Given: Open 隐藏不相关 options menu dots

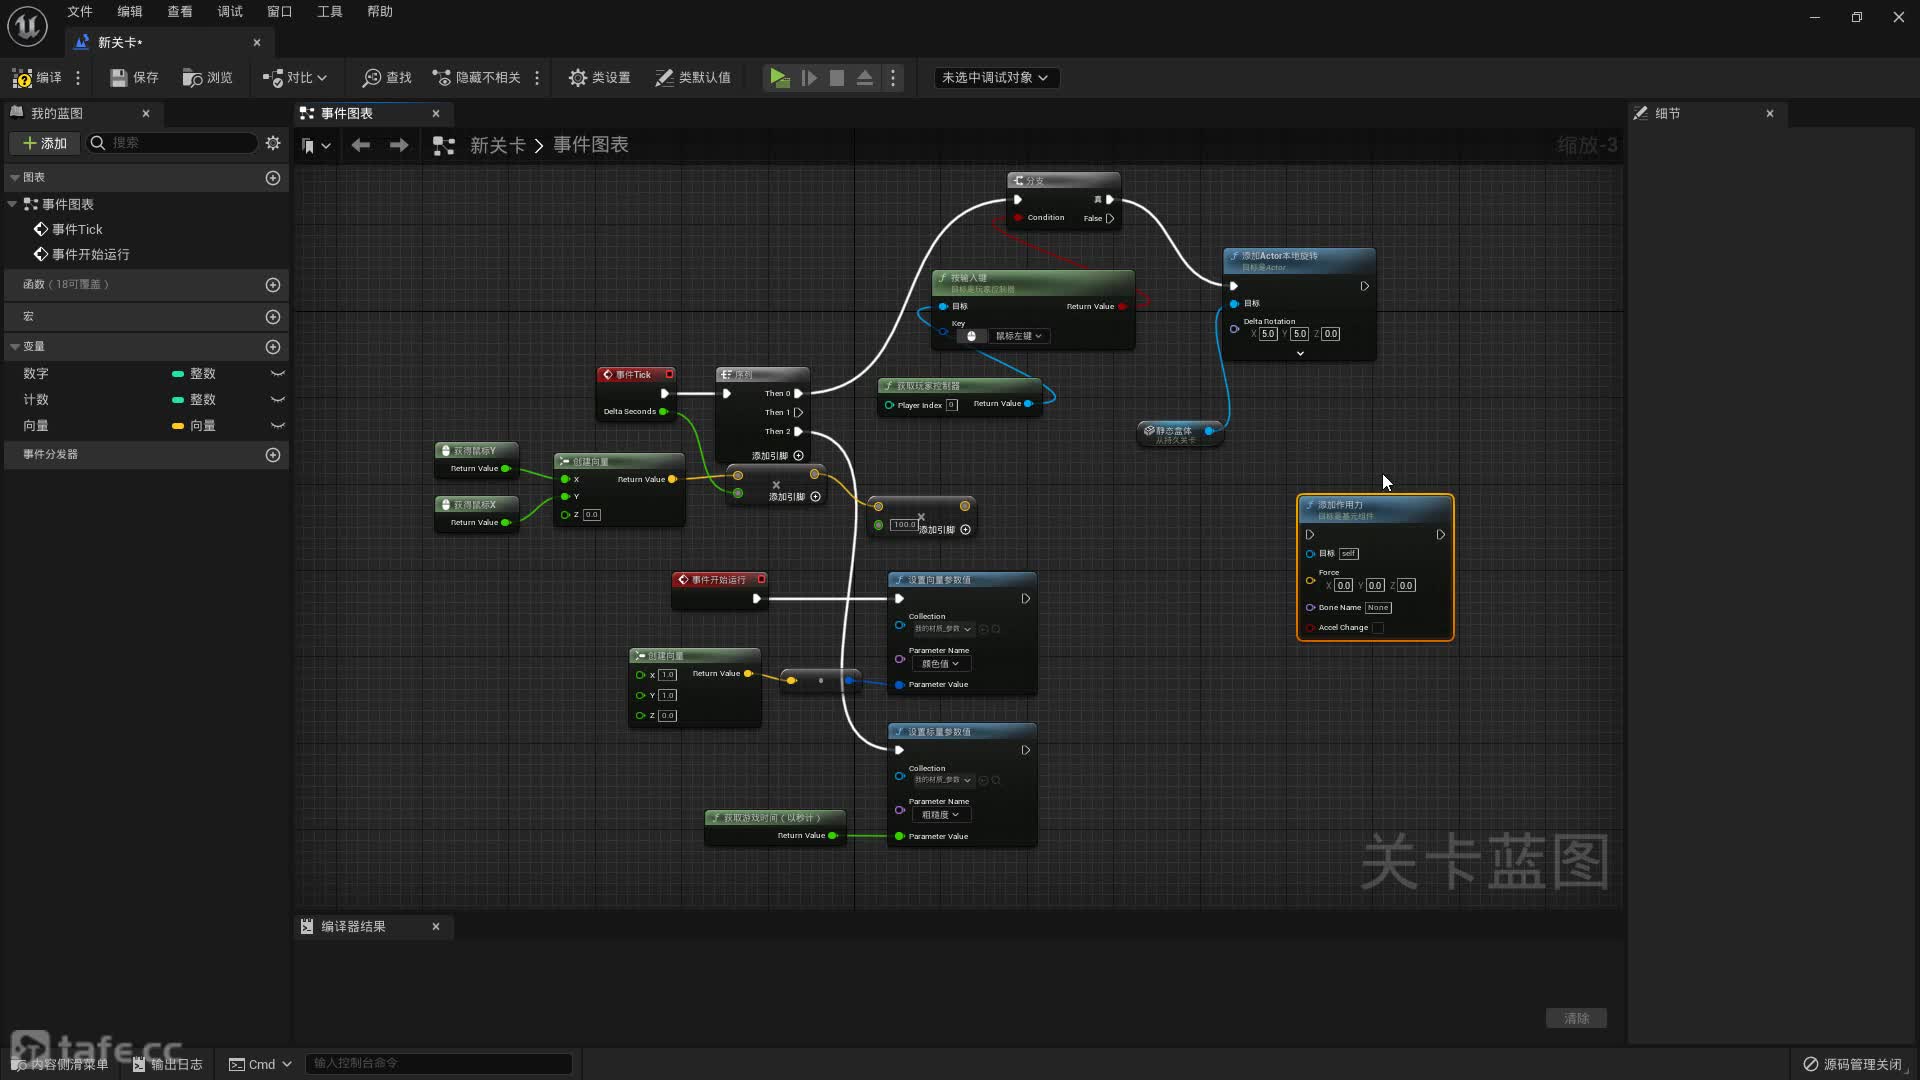Looking at the screenshot, I should click(537, 77).
